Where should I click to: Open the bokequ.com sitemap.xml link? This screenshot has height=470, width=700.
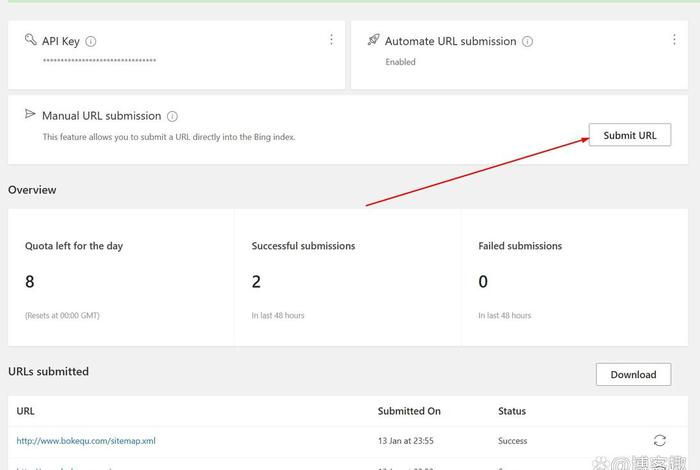click(86, 440)
